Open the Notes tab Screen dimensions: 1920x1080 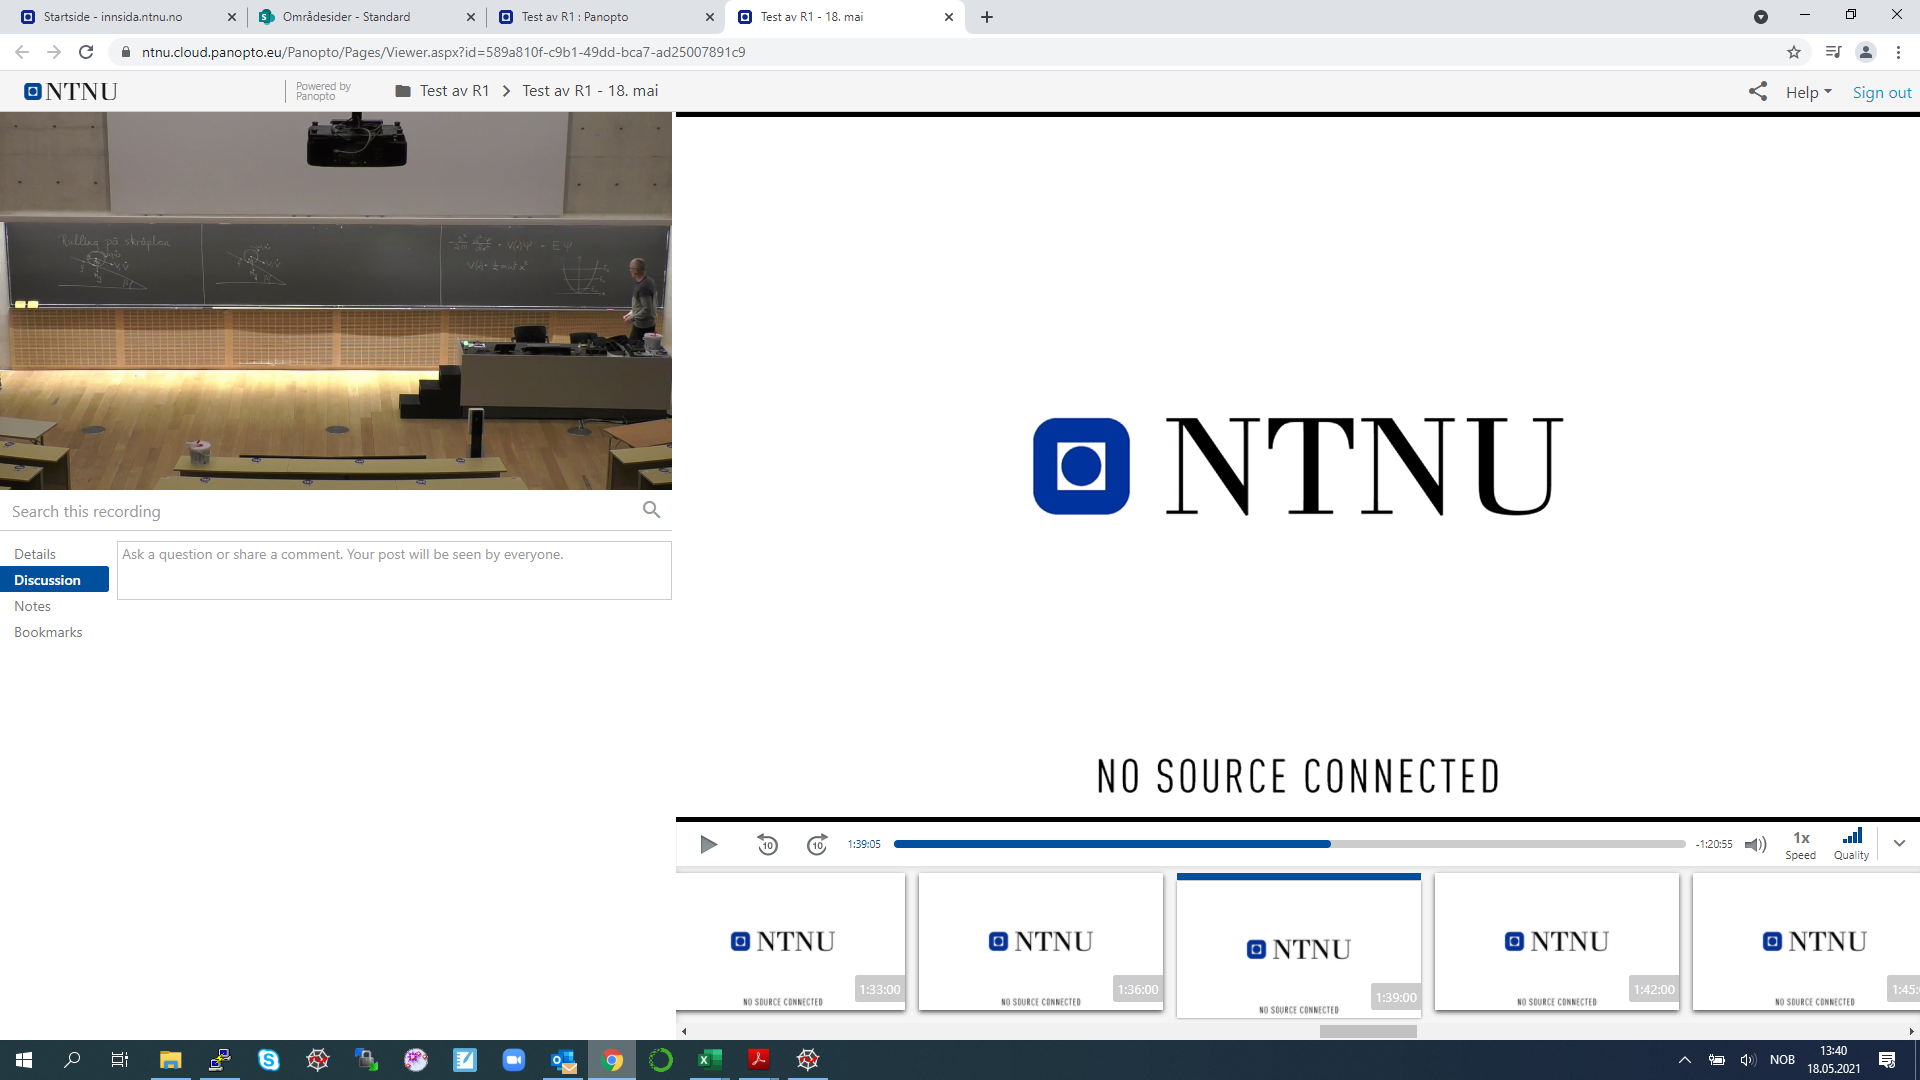(x=32, y=606)
